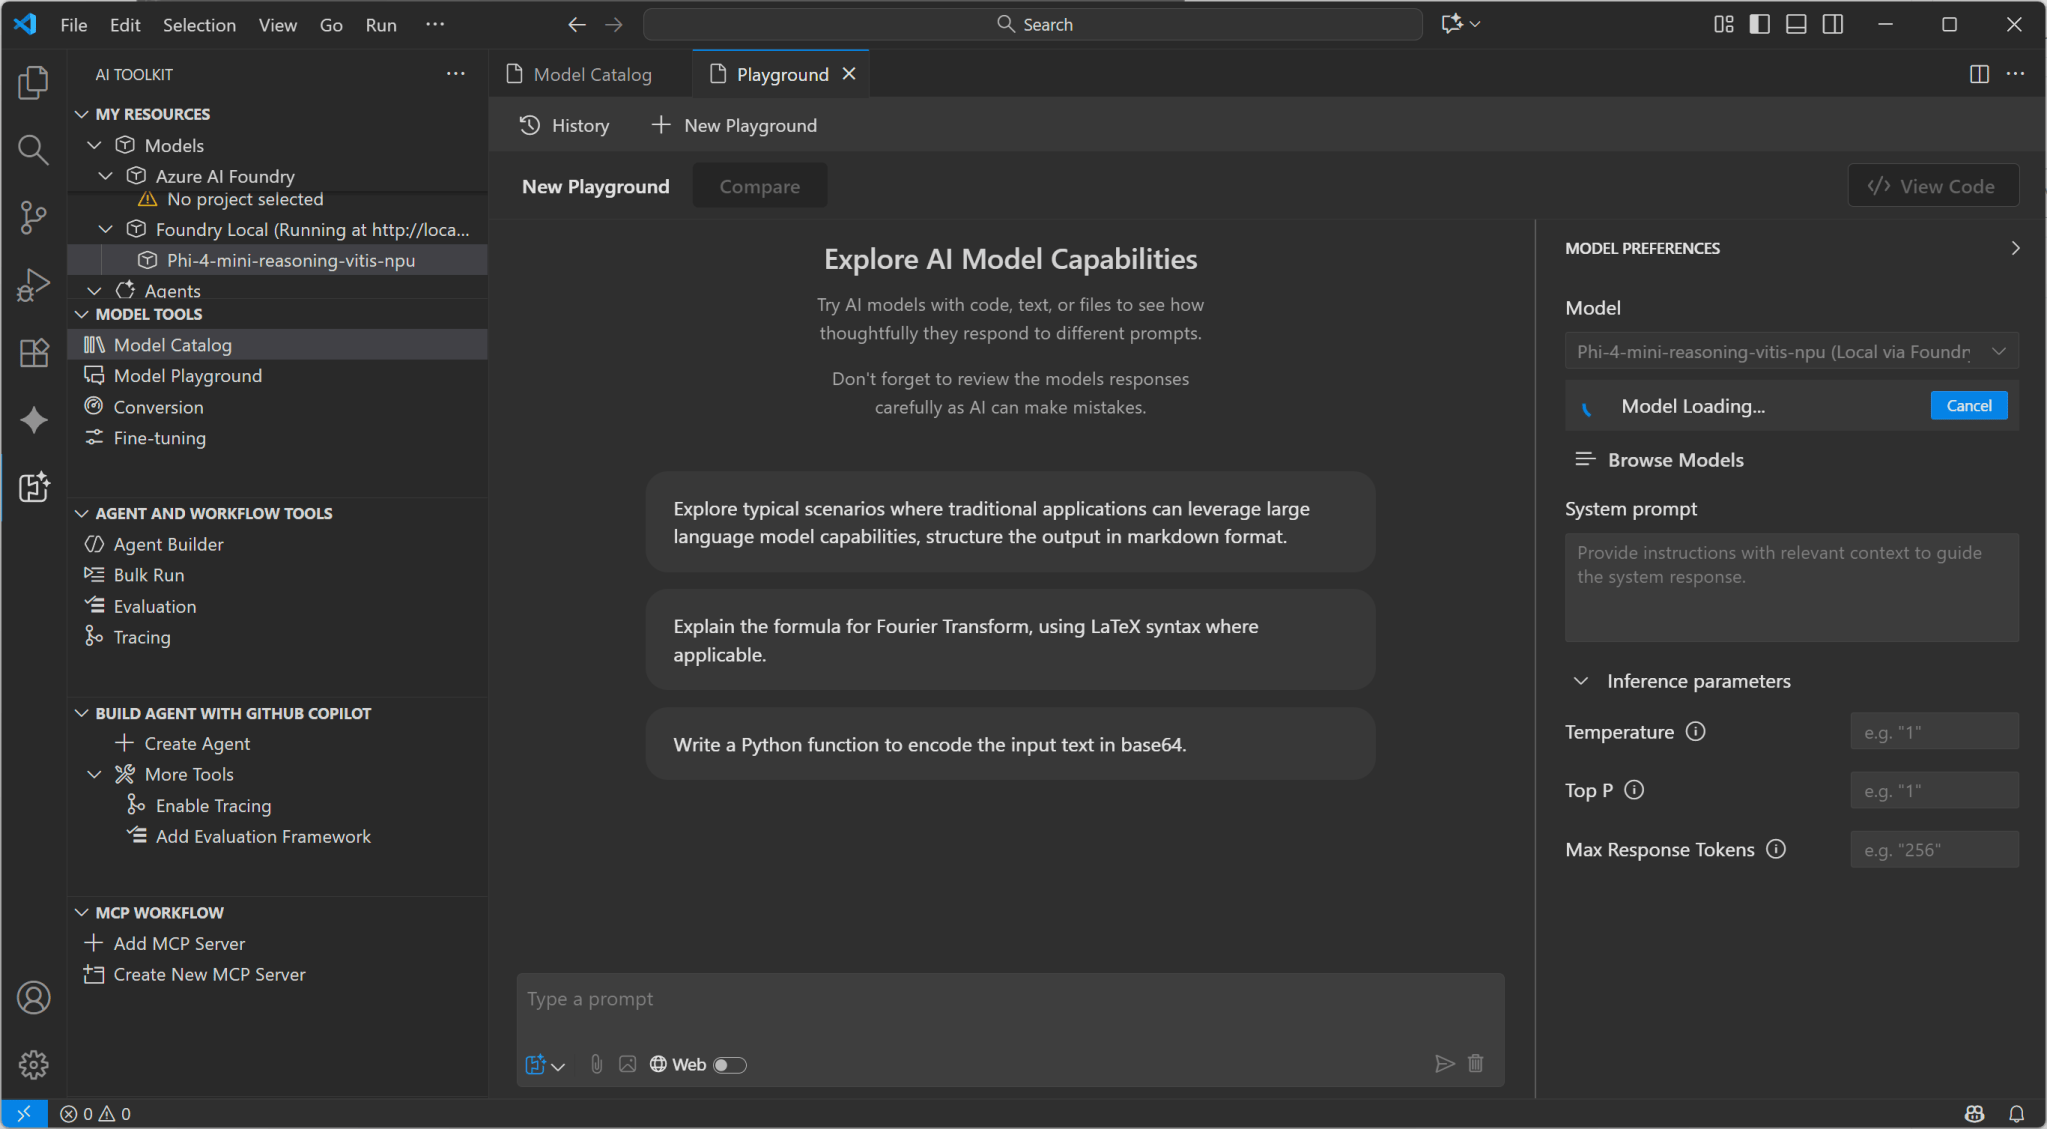Open the Explorer view in activity bar
This screenshot has width=2047, height=1129.
tap(33, 83)
